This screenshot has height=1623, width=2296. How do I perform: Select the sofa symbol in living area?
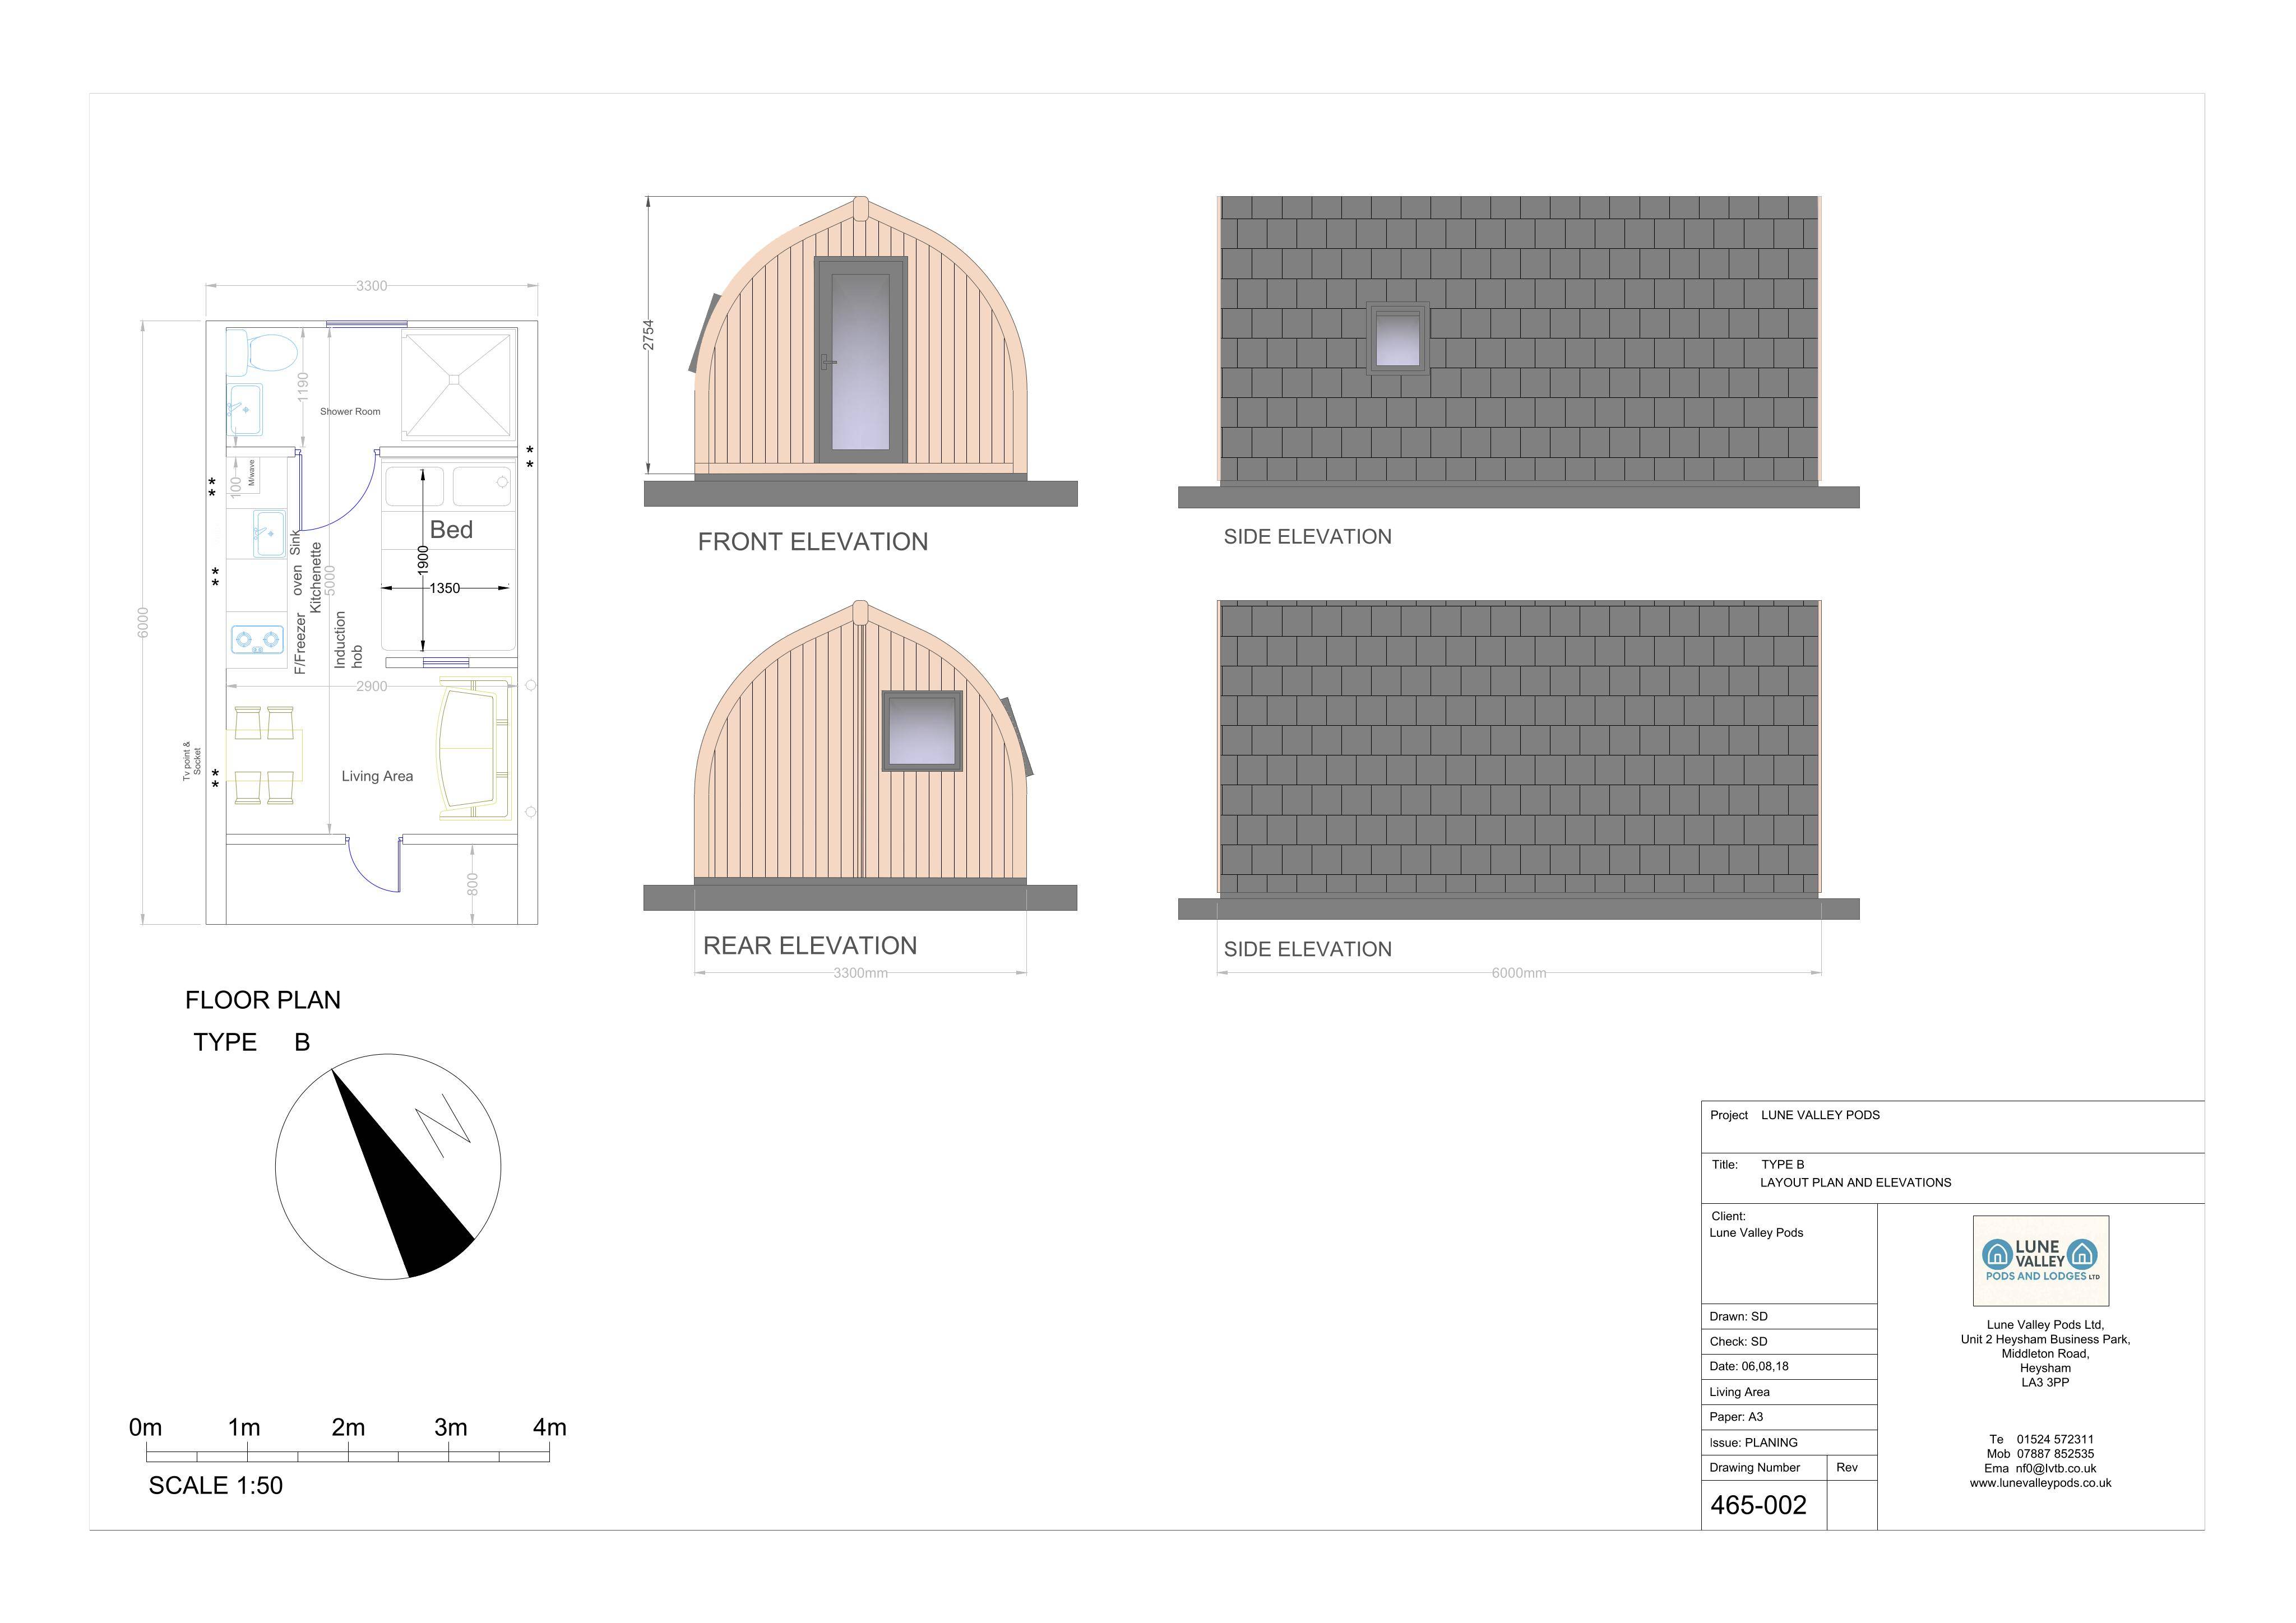[474, 749]
